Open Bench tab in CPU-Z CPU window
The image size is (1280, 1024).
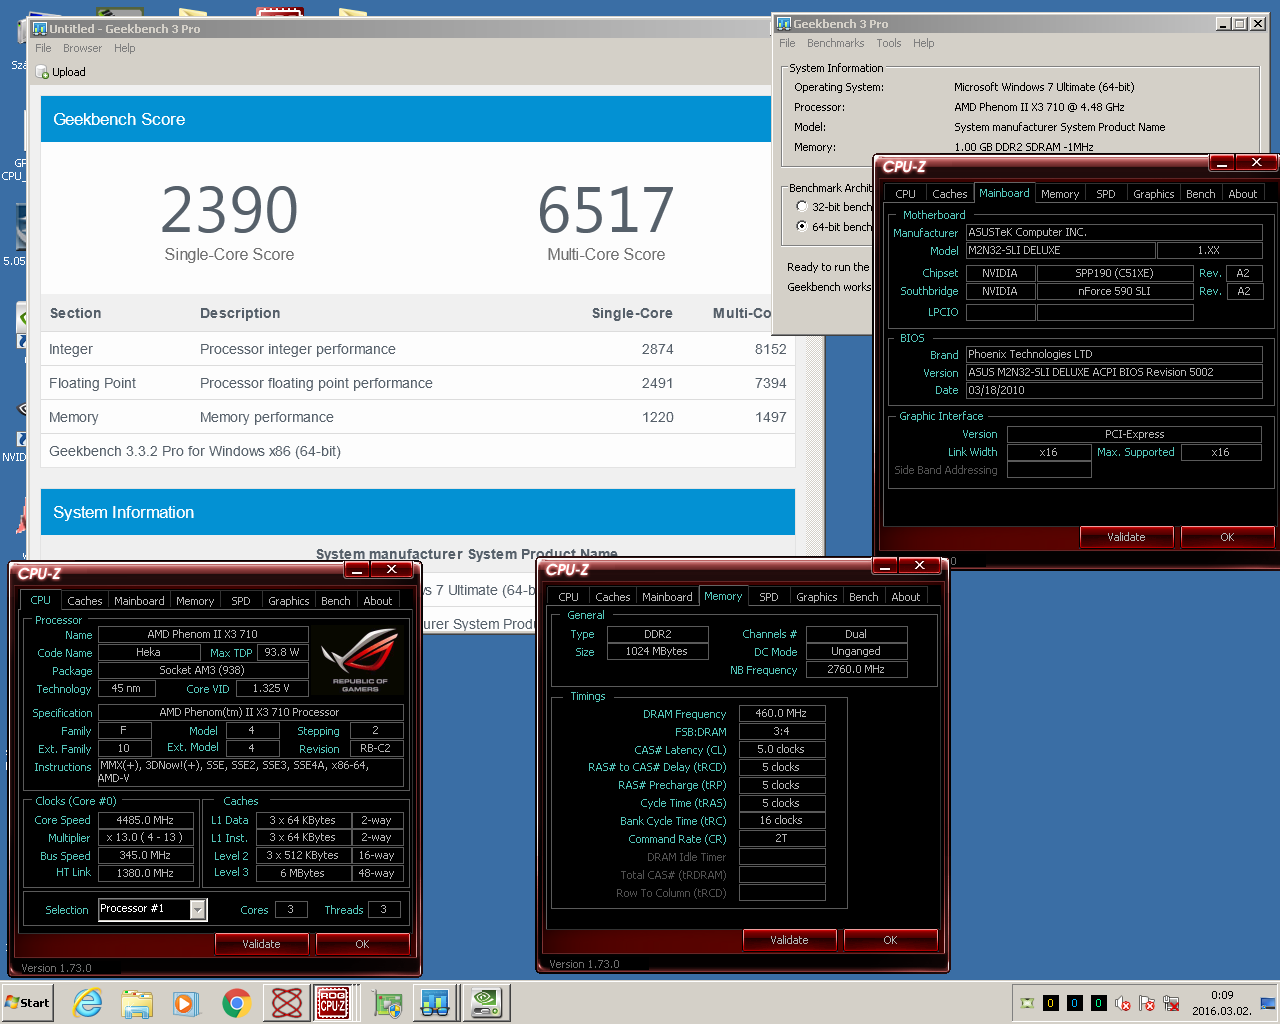click(336, 601)
